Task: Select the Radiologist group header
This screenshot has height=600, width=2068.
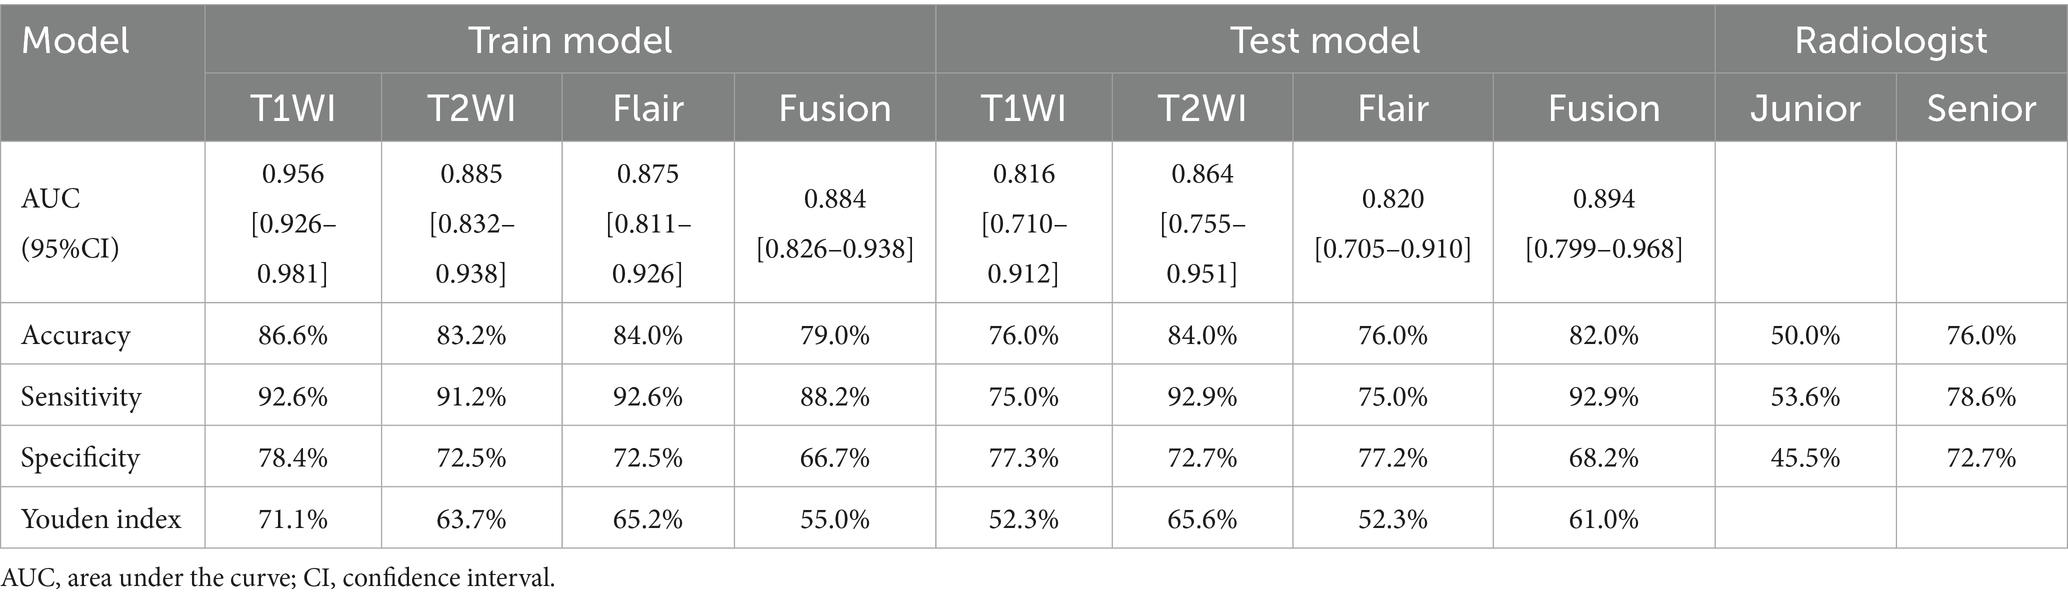Action: [1890, 41]
